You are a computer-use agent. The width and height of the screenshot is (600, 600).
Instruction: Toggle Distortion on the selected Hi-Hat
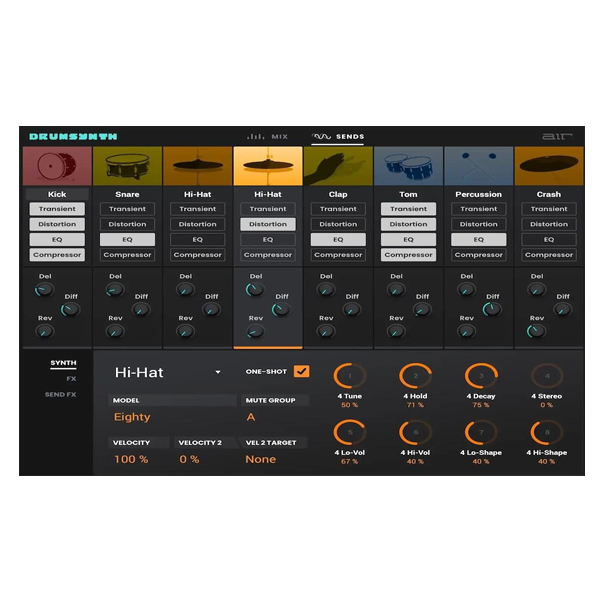268,224
